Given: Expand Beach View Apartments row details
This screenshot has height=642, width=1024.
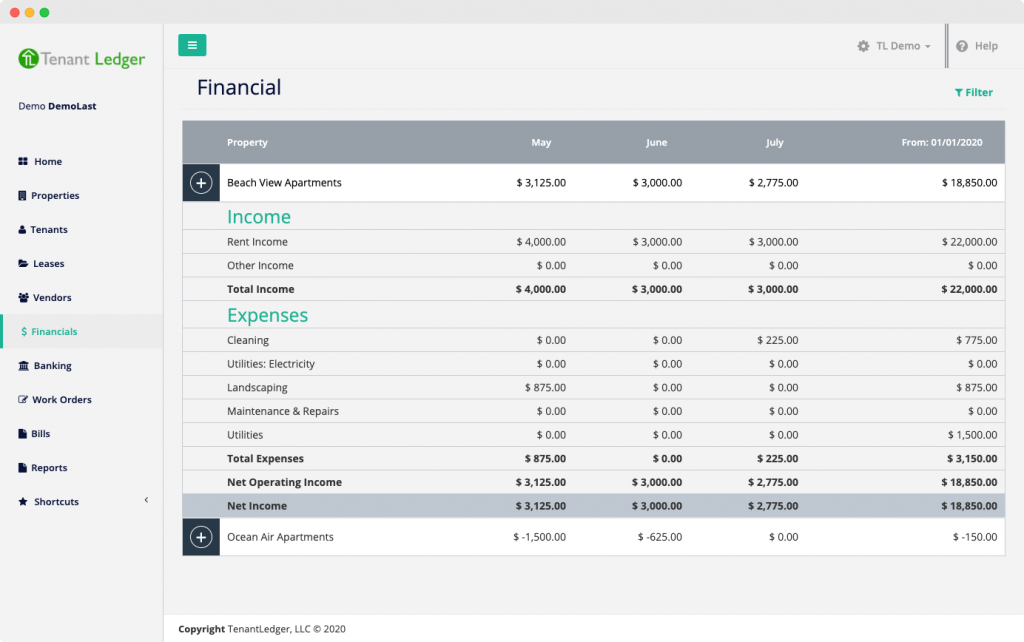Looking at the screenshot, I should click(x=200, y=183).
